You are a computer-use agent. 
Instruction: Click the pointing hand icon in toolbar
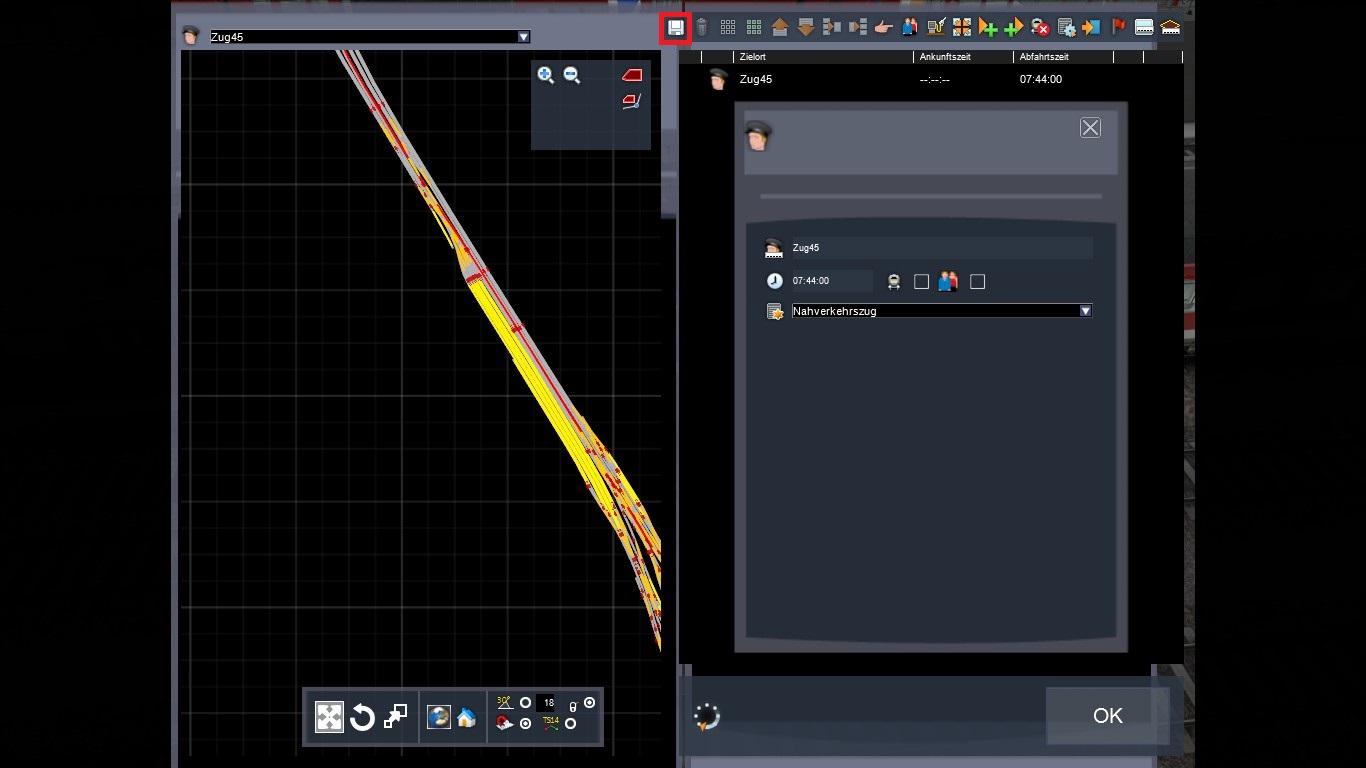tap(883, 28)
